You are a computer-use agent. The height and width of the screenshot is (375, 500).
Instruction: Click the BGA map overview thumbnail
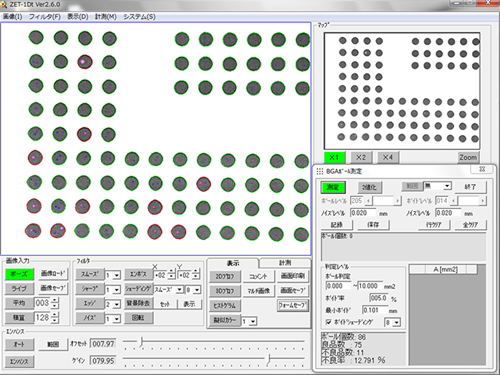pyautogui.click(x=402, y=91)
